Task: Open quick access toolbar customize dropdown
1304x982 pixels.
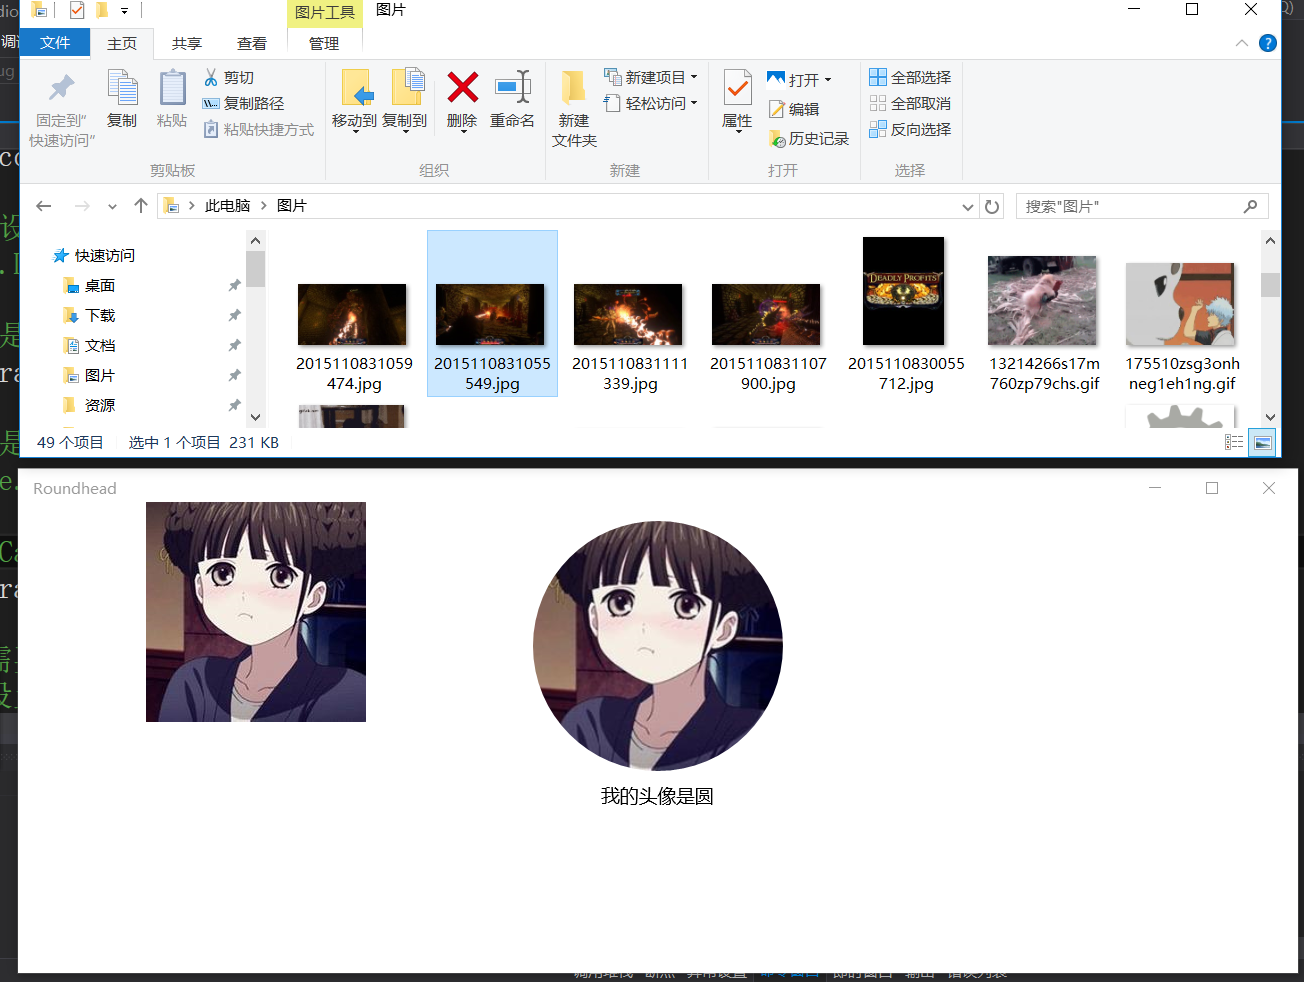Action: [x=125, y=11]
